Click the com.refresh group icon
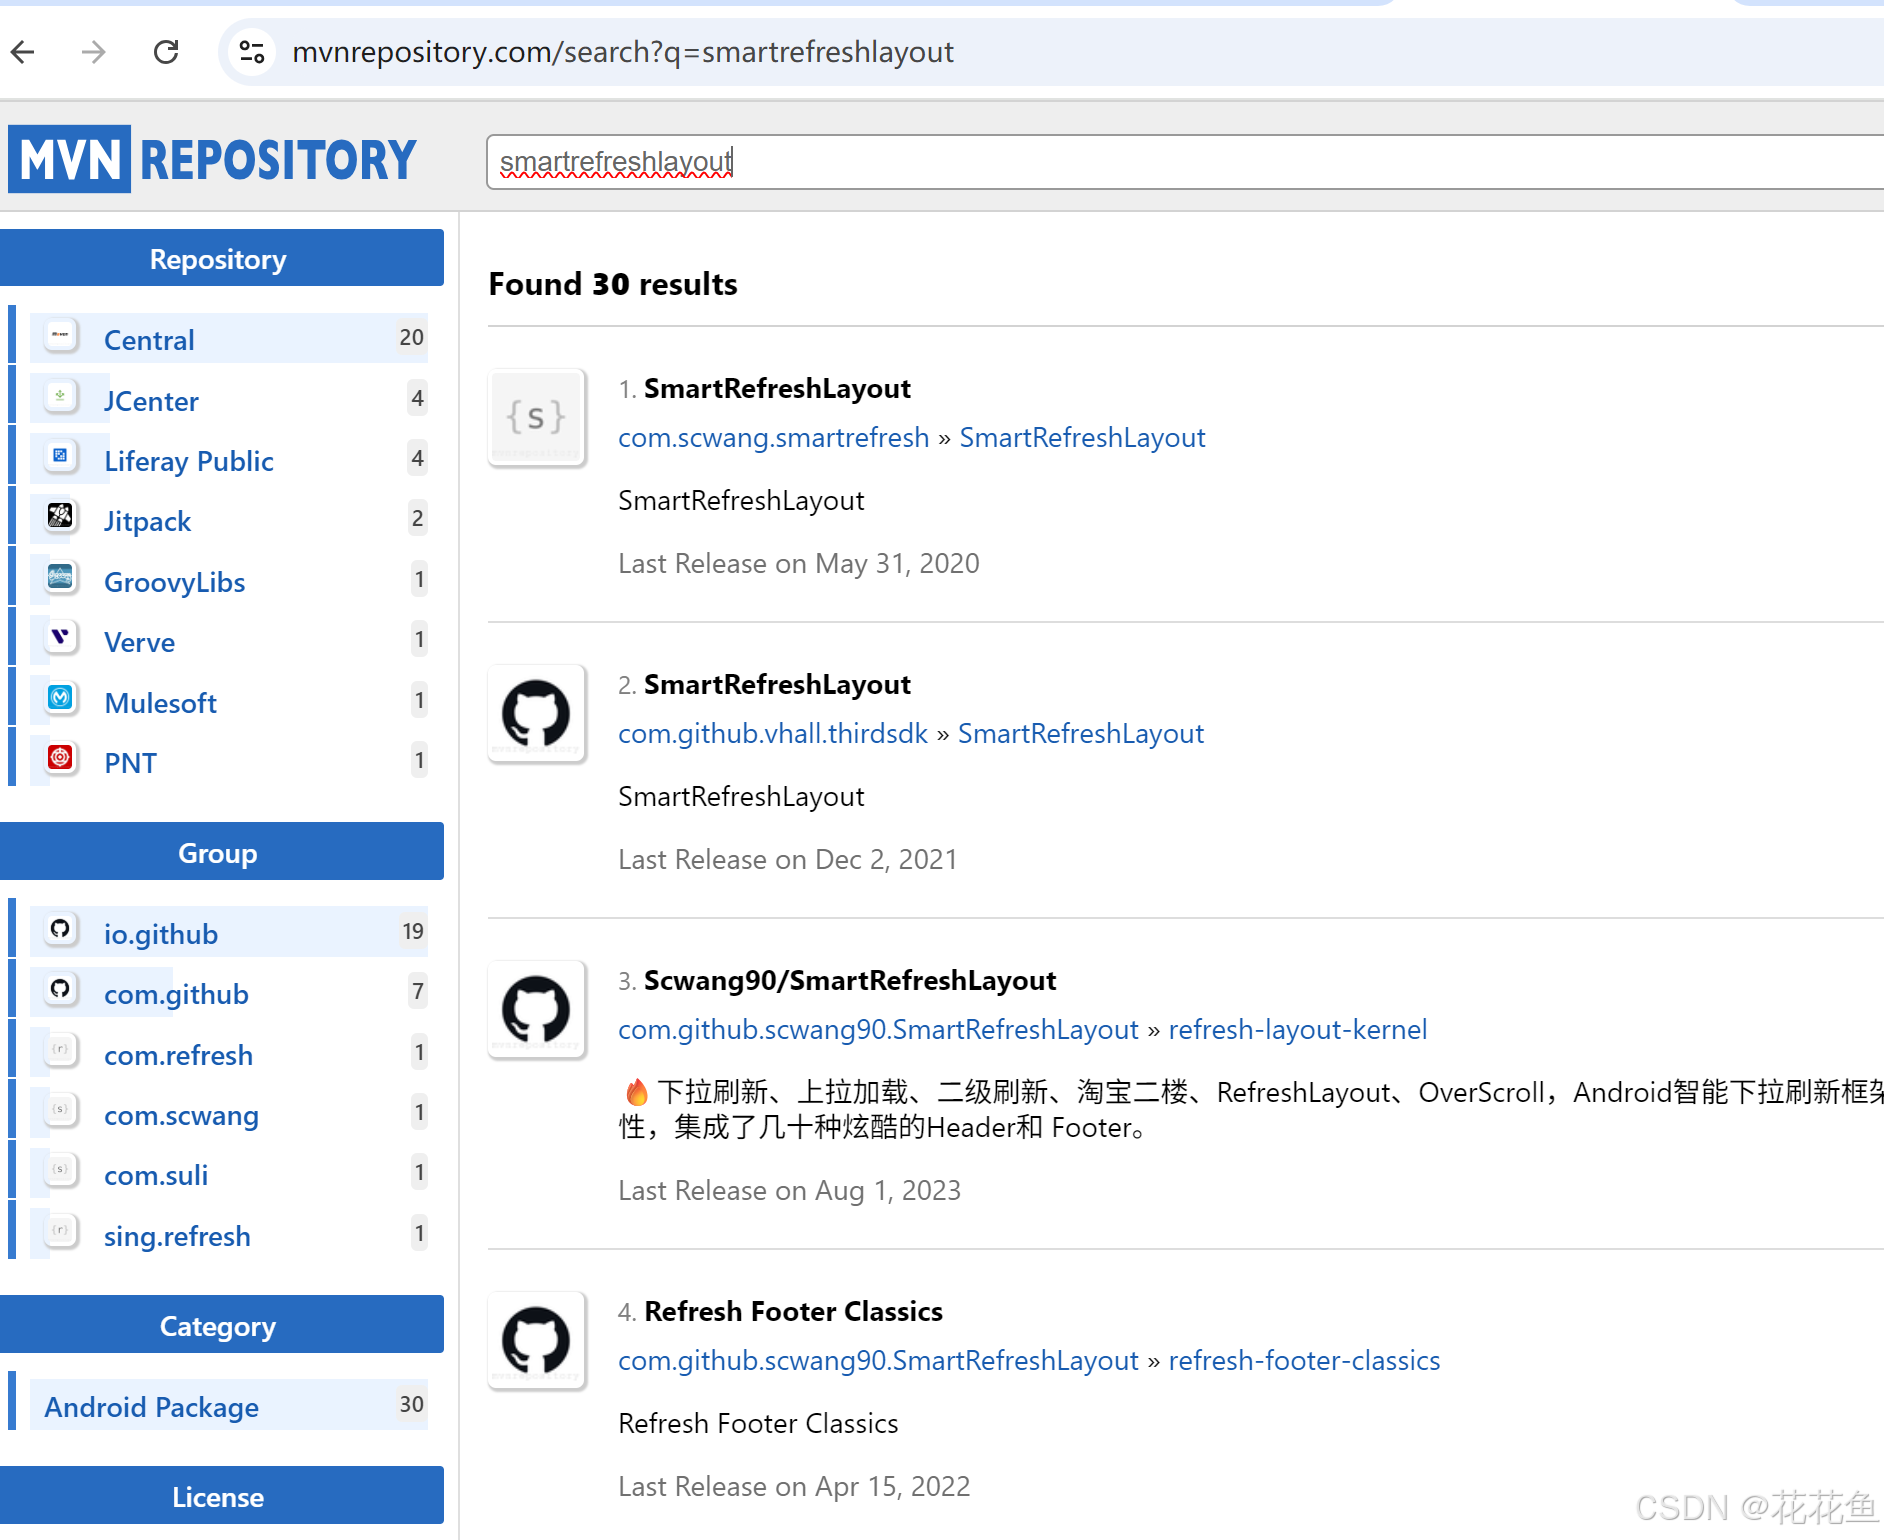 pyautogui.click(x=61, y=1050)
